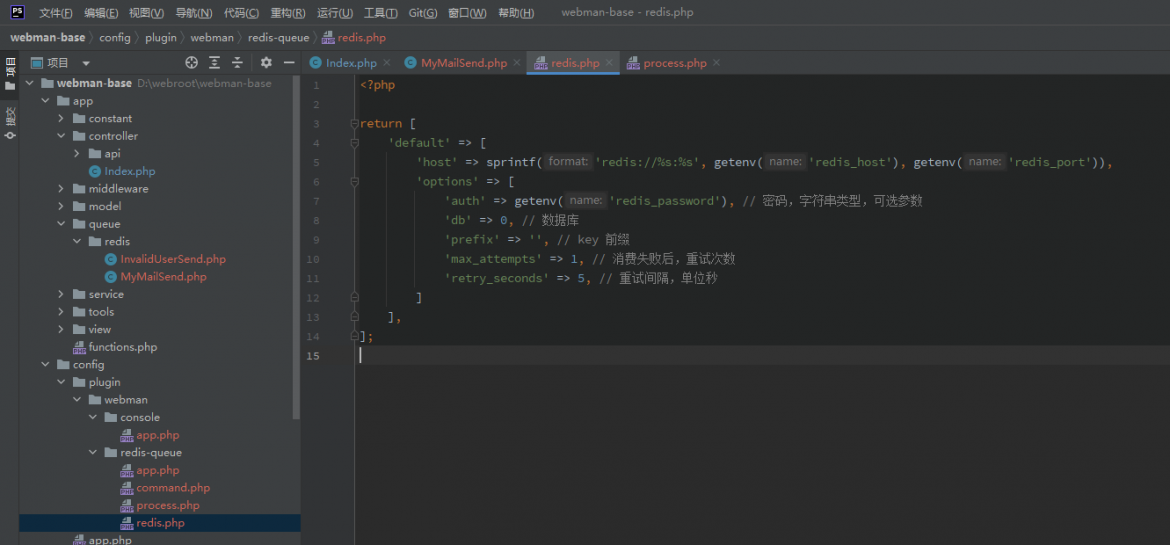This screenshot has width=1170, height=545.
Task: Click webman-base breadcrumb
Action: click(x=48, y=37)
